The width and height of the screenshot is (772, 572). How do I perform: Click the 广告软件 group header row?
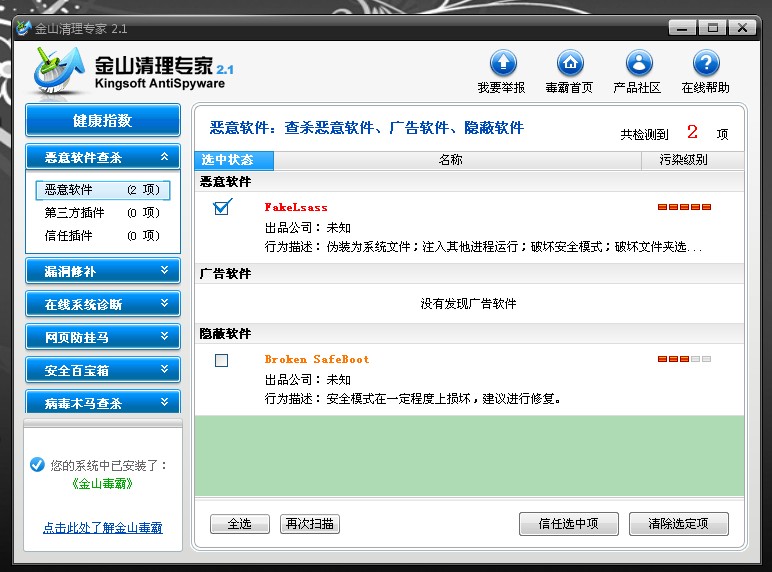tap(469, 274)
